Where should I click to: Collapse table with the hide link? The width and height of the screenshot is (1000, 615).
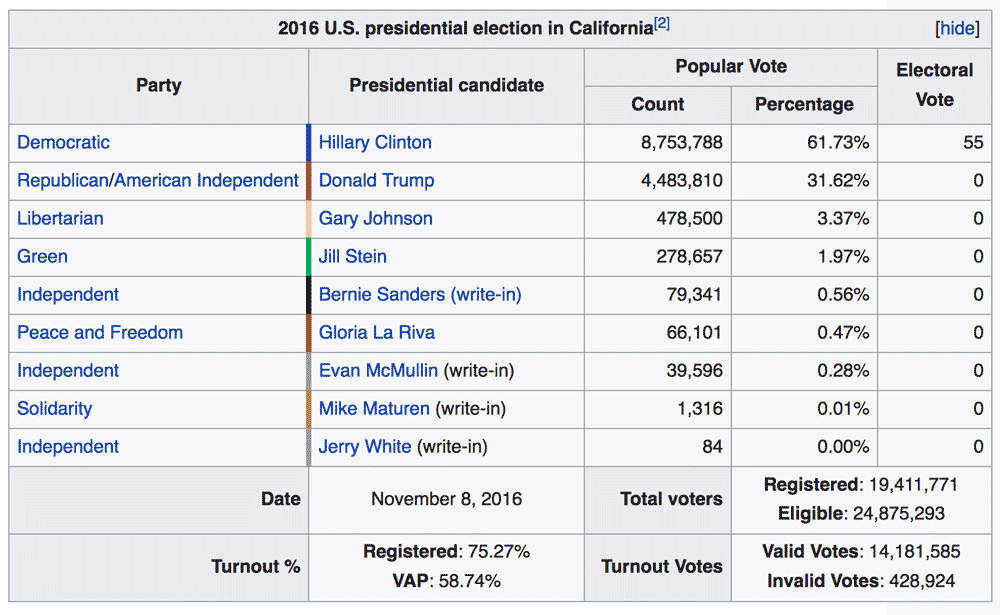click(957, 28)
